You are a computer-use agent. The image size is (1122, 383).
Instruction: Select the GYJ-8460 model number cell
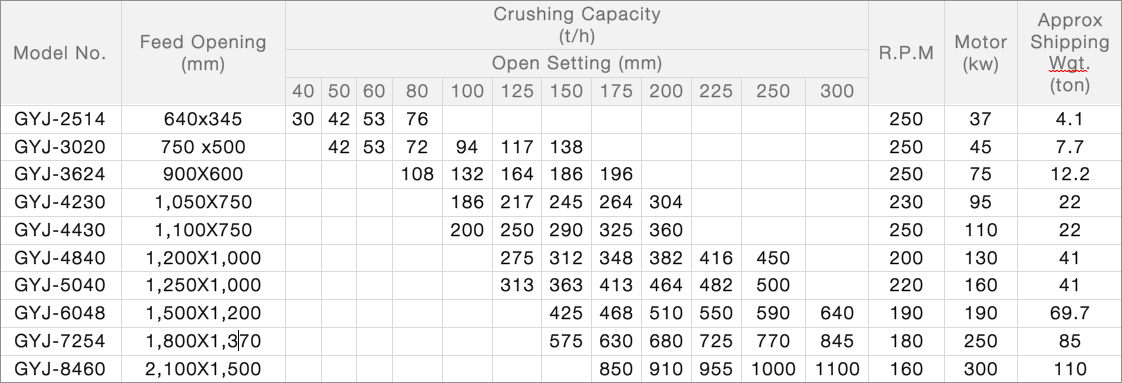(x=61, y=369)
